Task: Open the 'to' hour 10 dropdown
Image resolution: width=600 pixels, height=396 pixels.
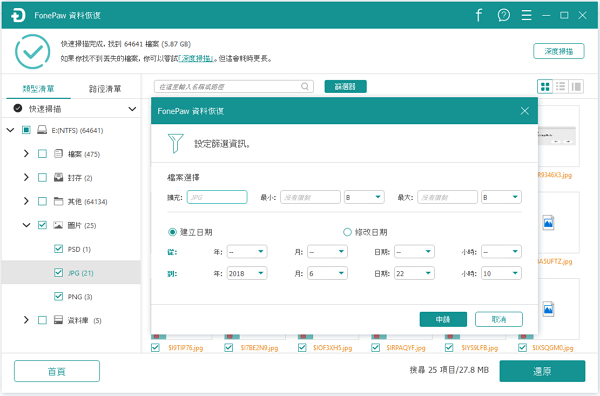Action: 501,273
